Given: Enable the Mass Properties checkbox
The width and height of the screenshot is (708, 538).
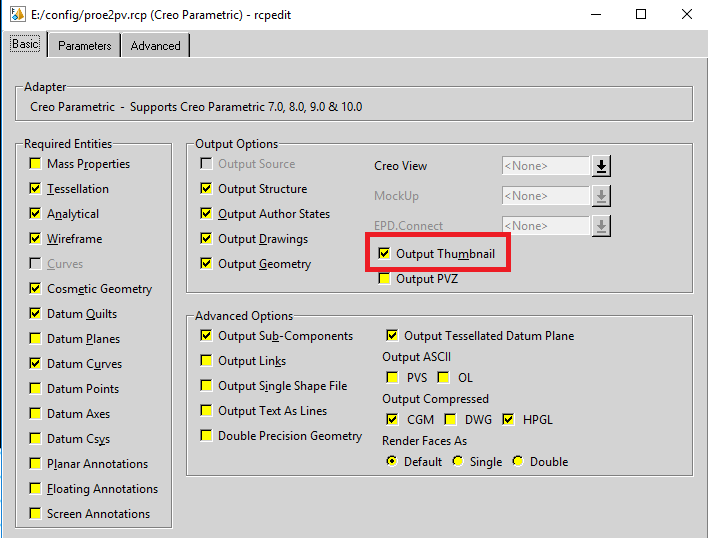Looking at the screenshot, I should (x=35, y=164).
